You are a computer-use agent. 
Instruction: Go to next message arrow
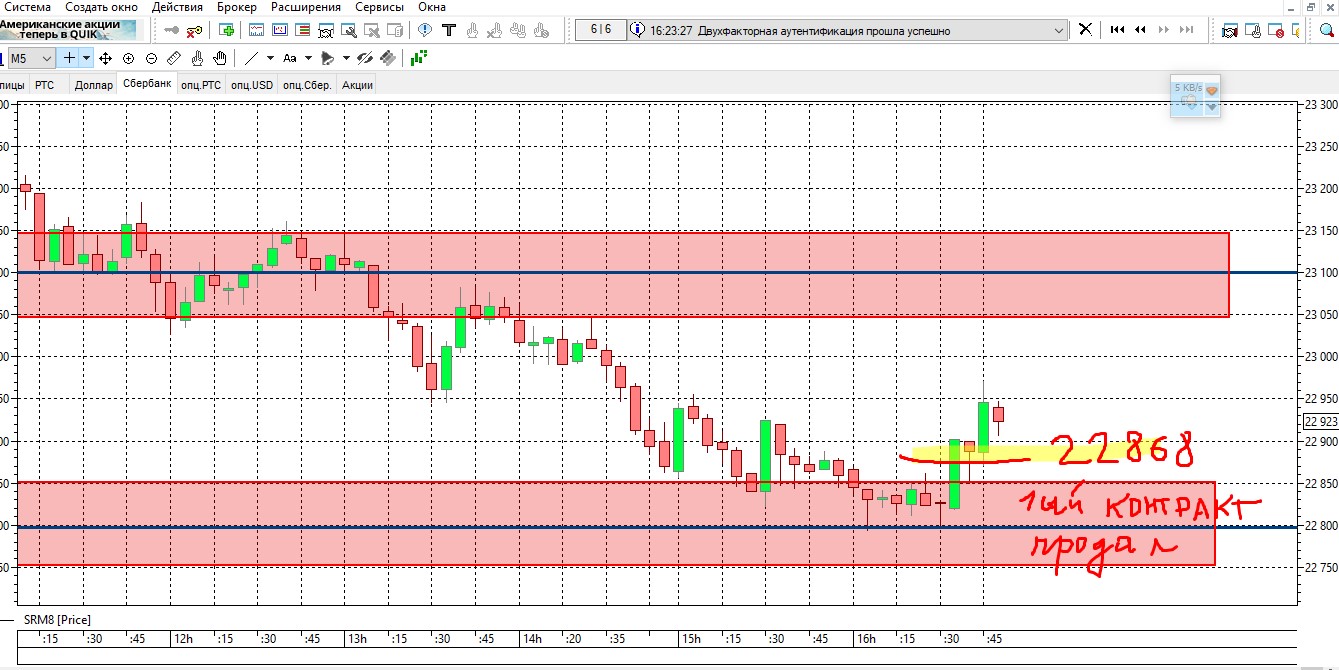pos(1164,29)
